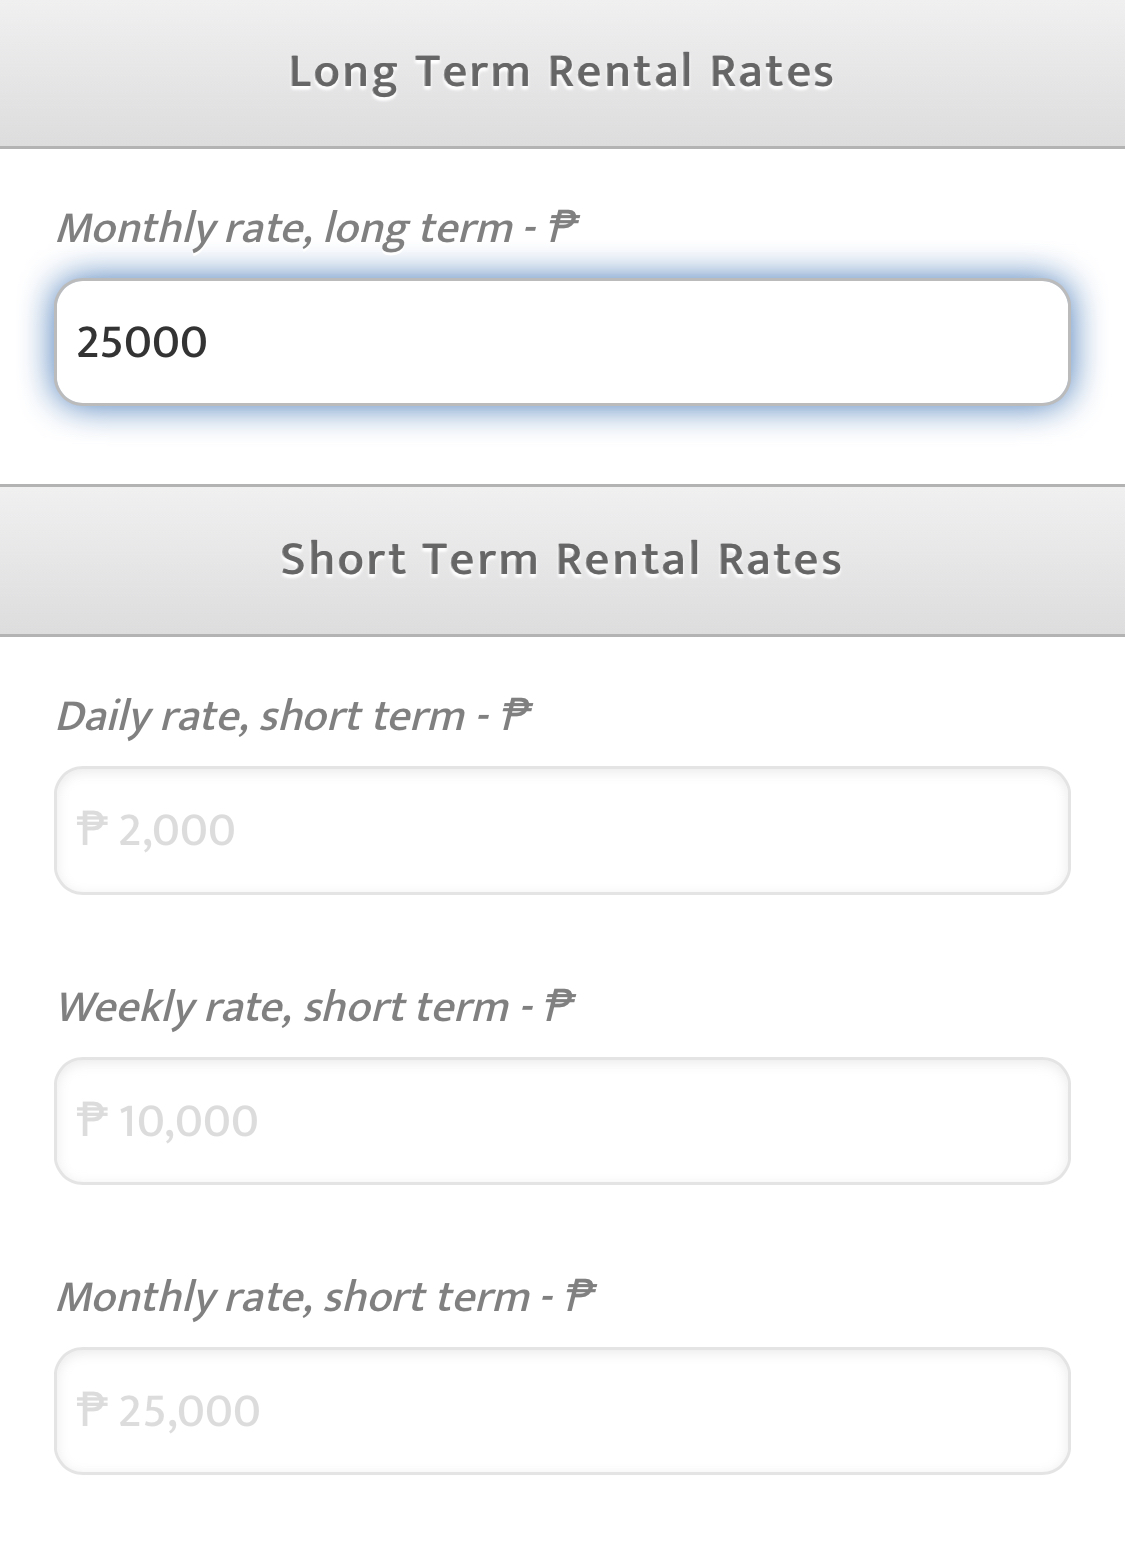Focus the Daily rate short term input

click(562, 830)
